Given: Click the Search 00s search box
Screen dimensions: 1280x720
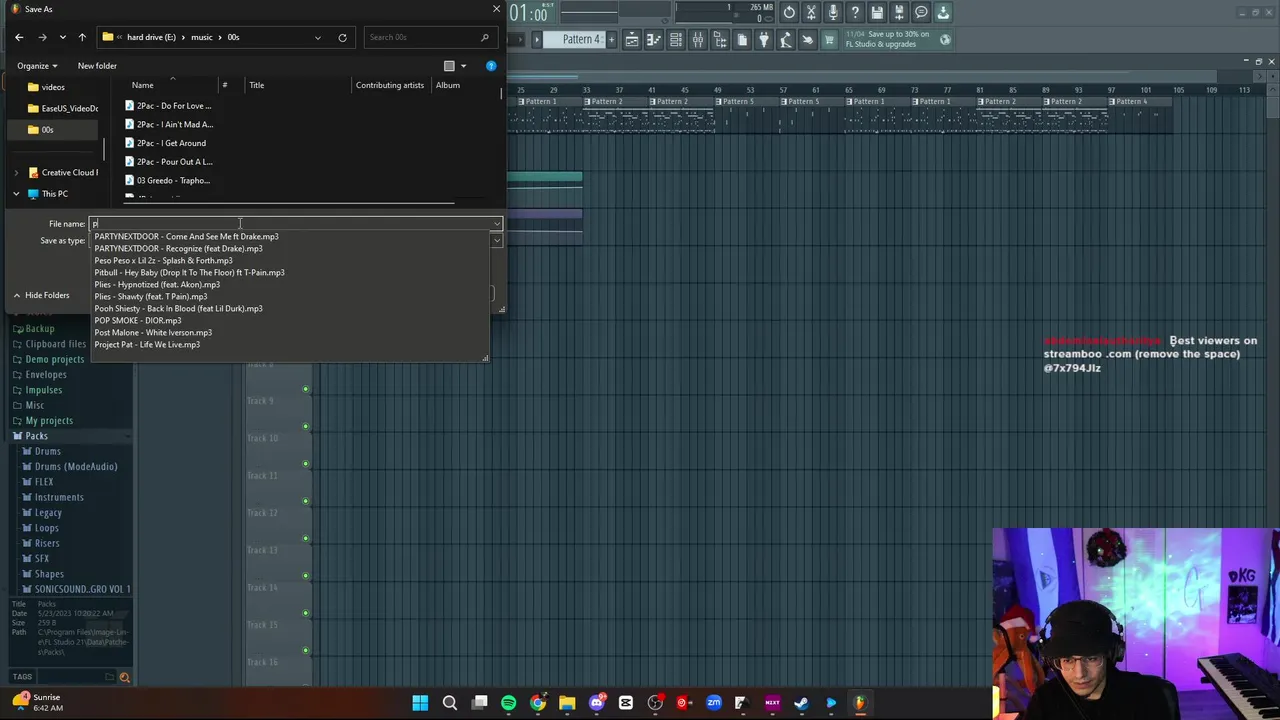Looking at the screenshot, I should (429, 38).
